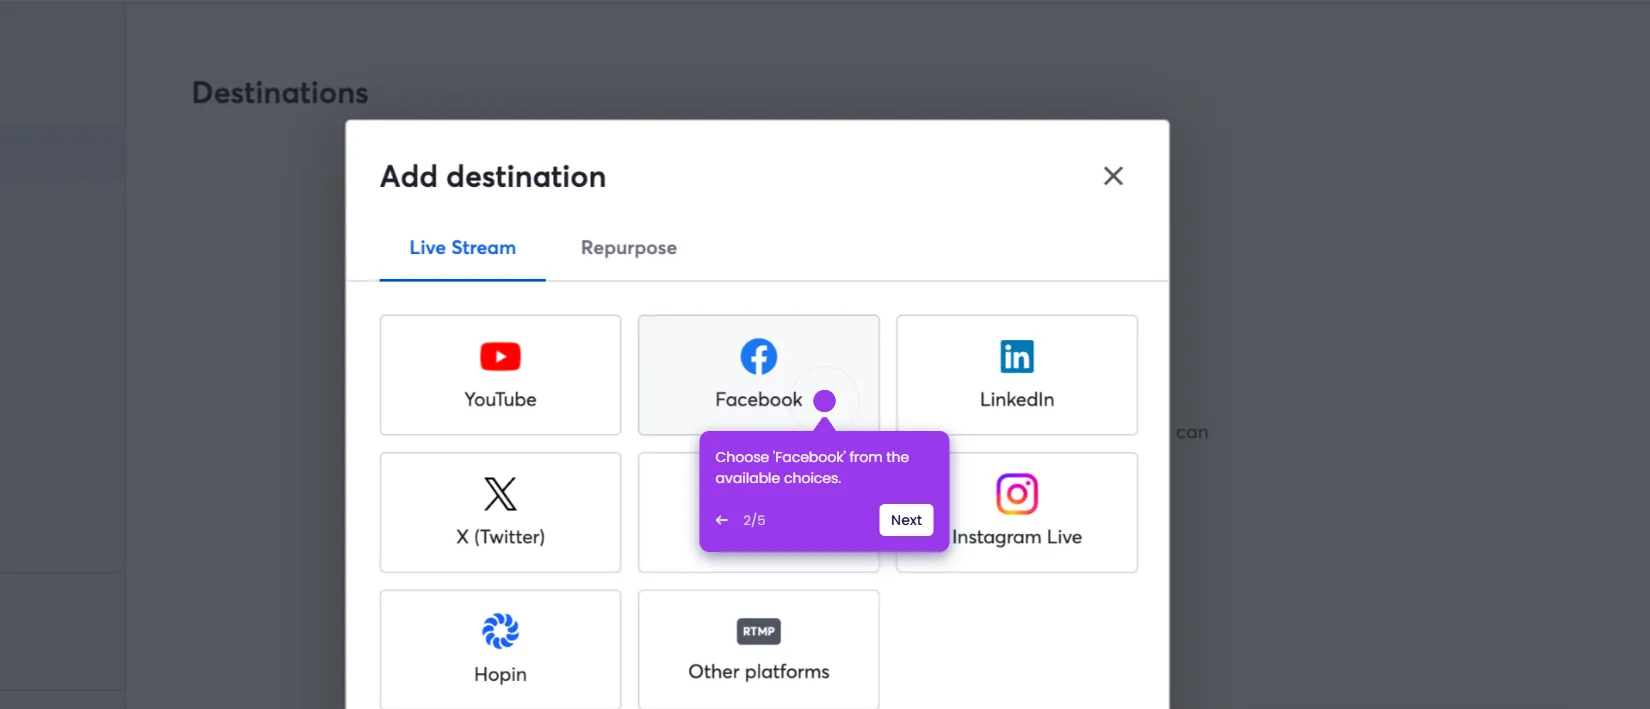
Task: Go back with the tooltip arrow
Action: tap(722, 520)
